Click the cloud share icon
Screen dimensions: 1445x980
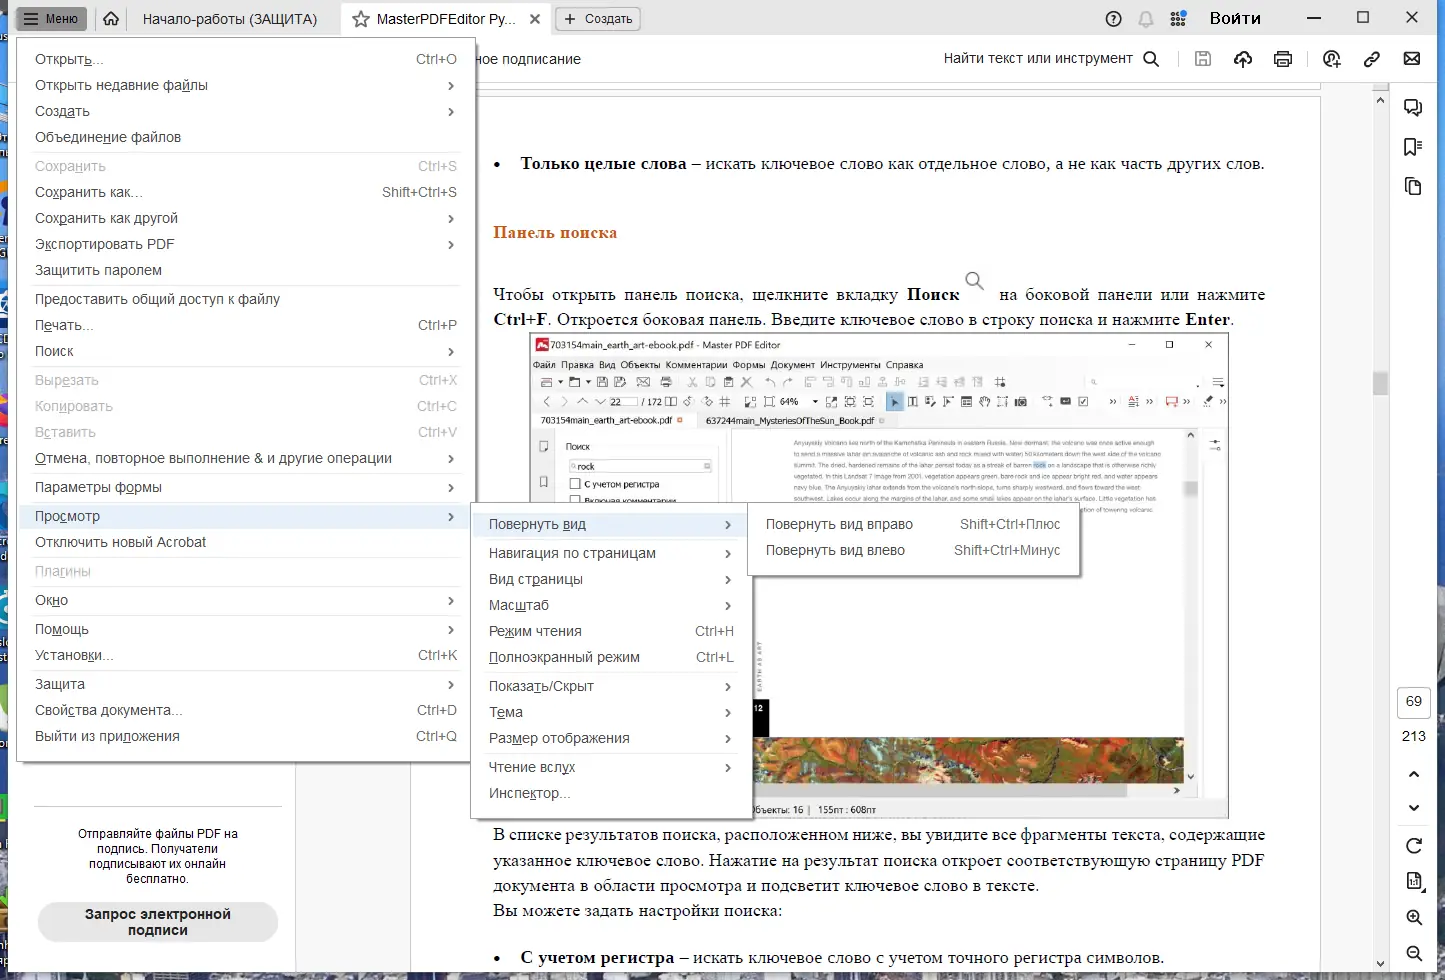(x=1242, y=59)
